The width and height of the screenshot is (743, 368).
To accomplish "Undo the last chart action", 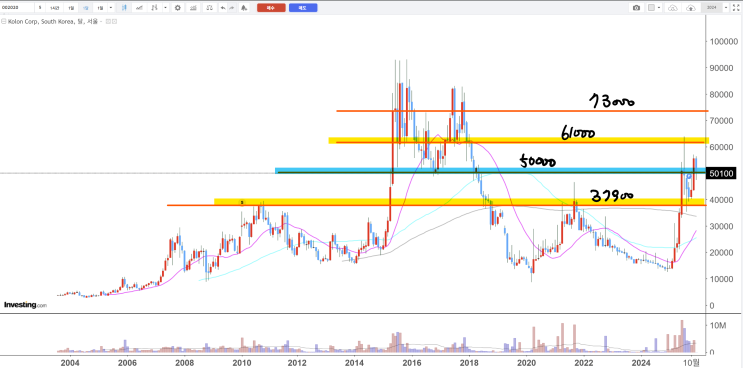I will tap(223, 8).
